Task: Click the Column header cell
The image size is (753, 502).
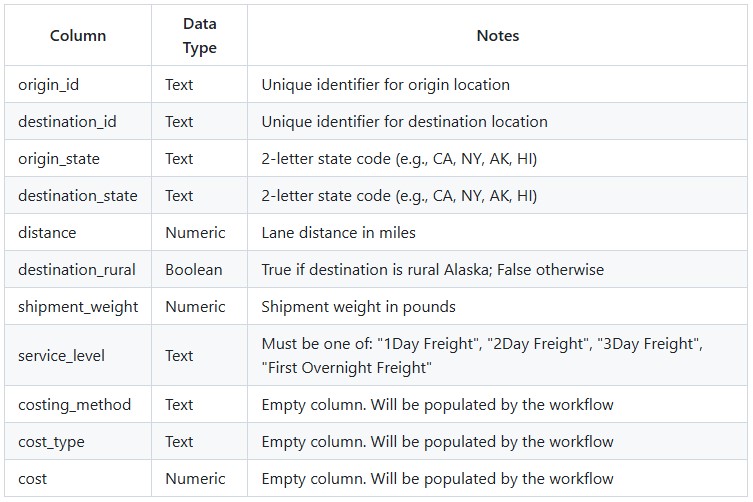Action: click(x=78, y=36)
